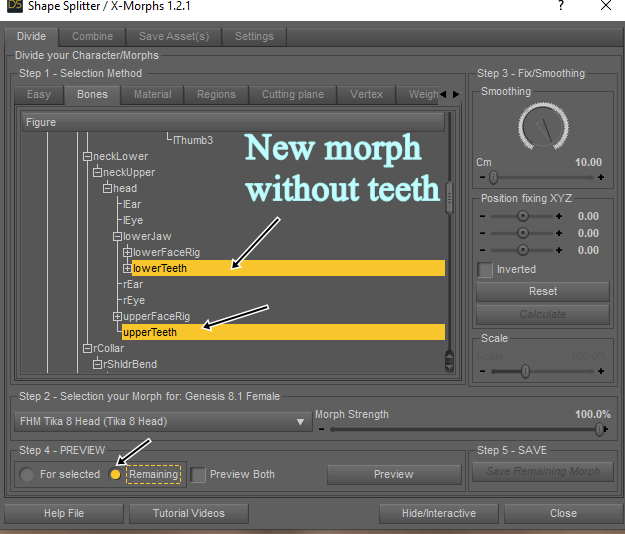Click the Morph Strength plus icon
The height and width of the screenshot is (534, 625).
(x=606, y=429)
